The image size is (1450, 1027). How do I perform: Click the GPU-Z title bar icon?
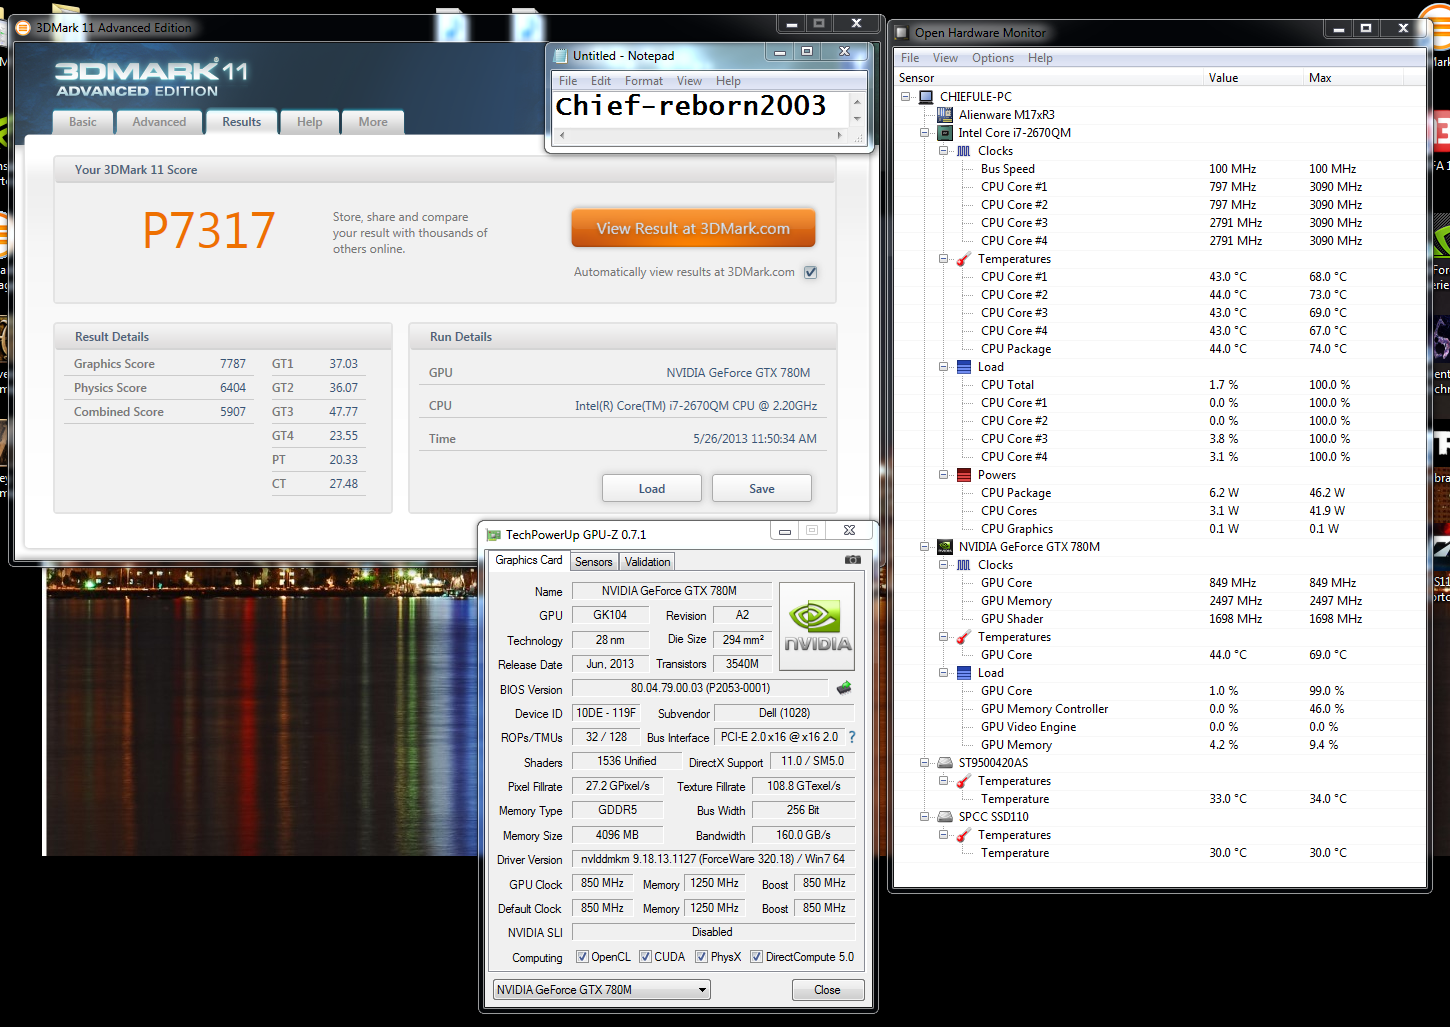coord(493,535)
